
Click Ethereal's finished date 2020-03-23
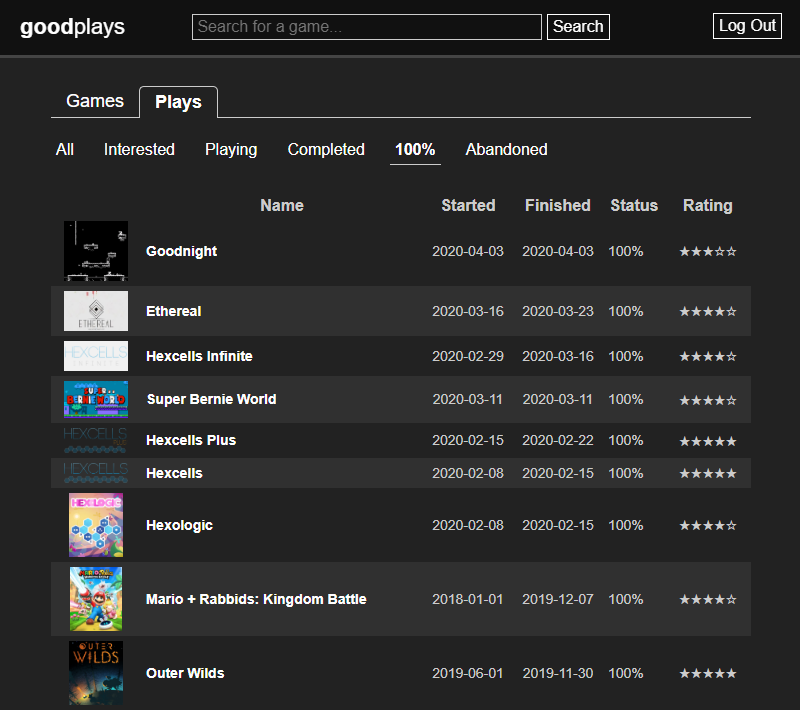click(558, 311)
